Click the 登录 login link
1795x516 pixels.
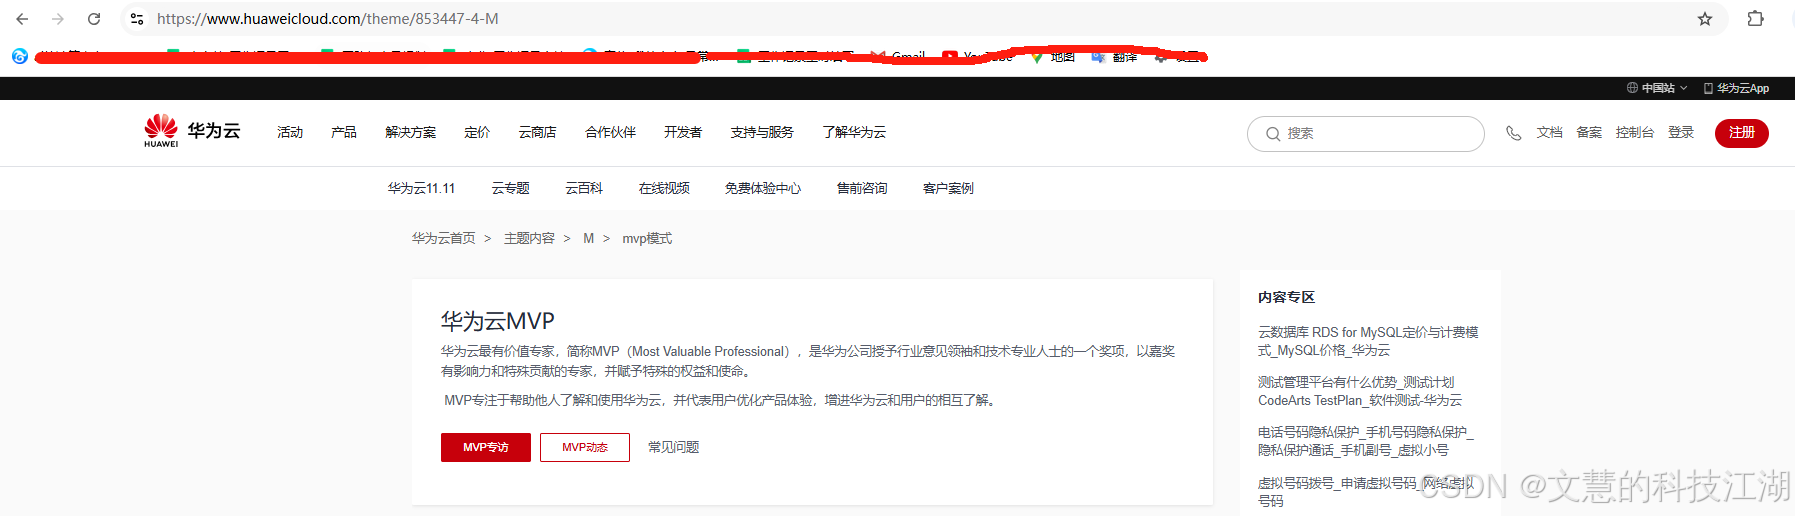[x=1681, y=132]
